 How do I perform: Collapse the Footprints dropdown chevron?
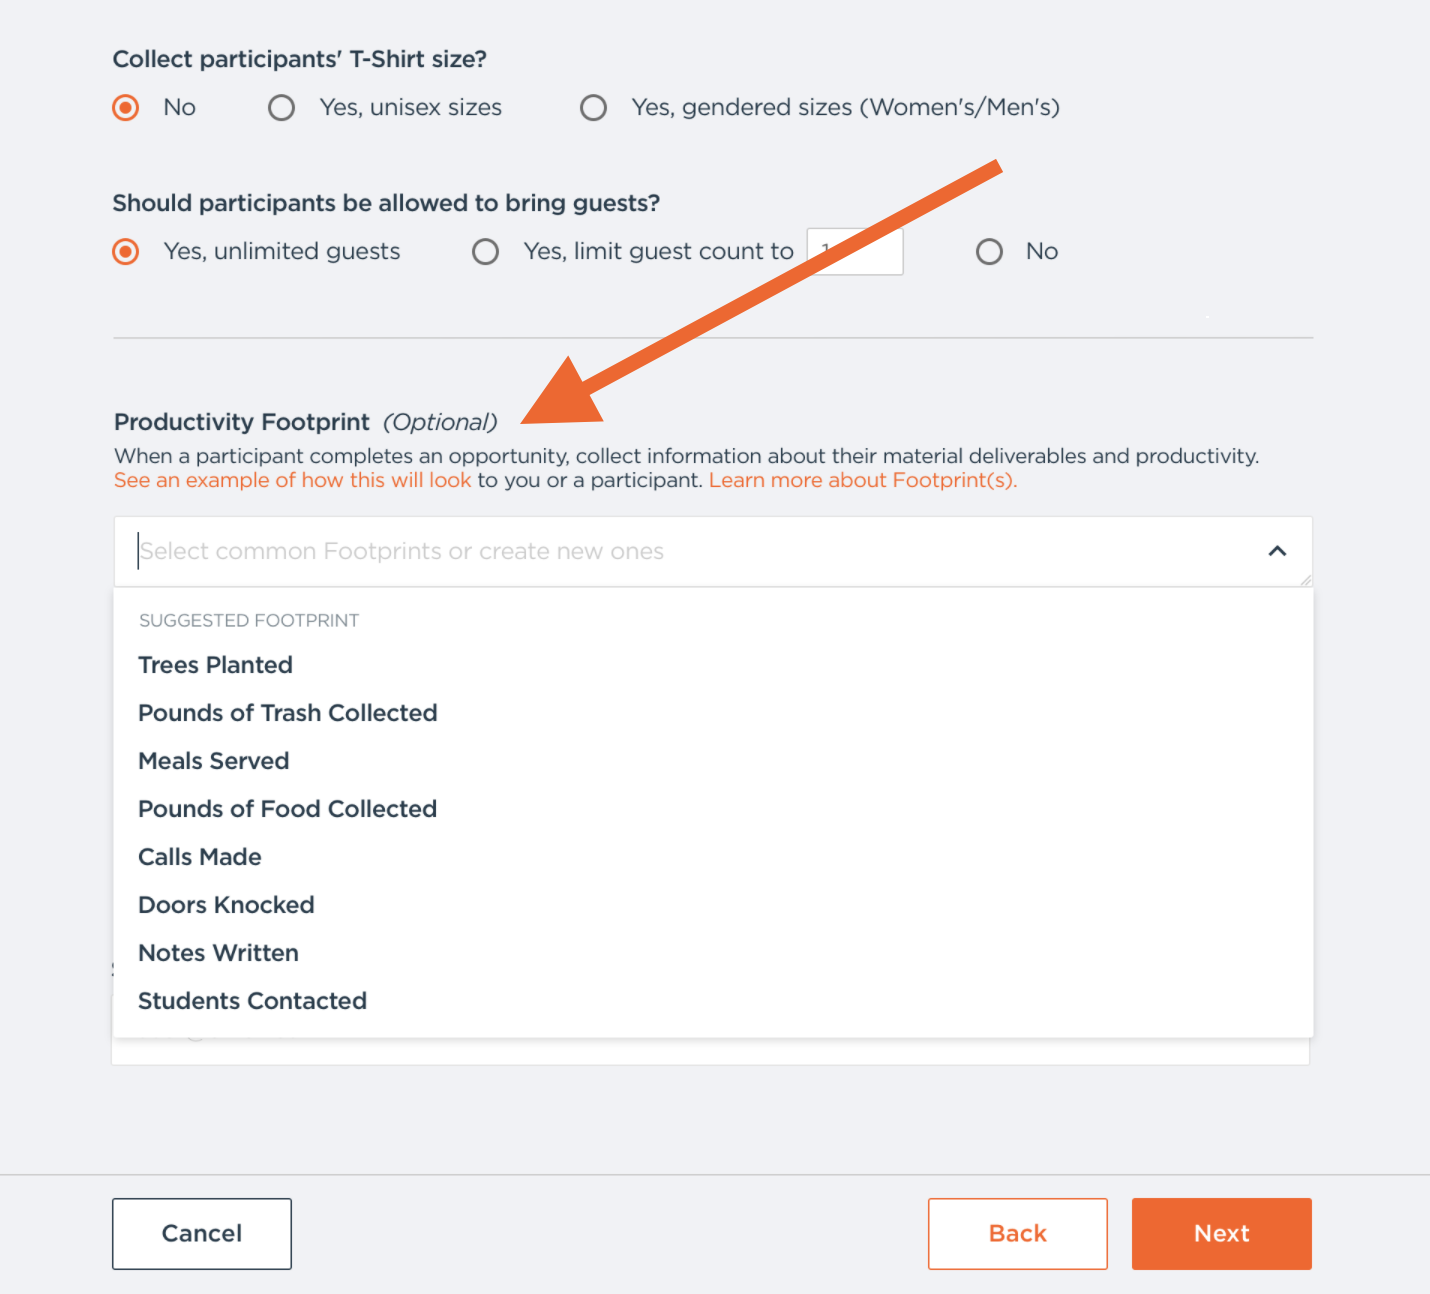[x=1277, y=551]
